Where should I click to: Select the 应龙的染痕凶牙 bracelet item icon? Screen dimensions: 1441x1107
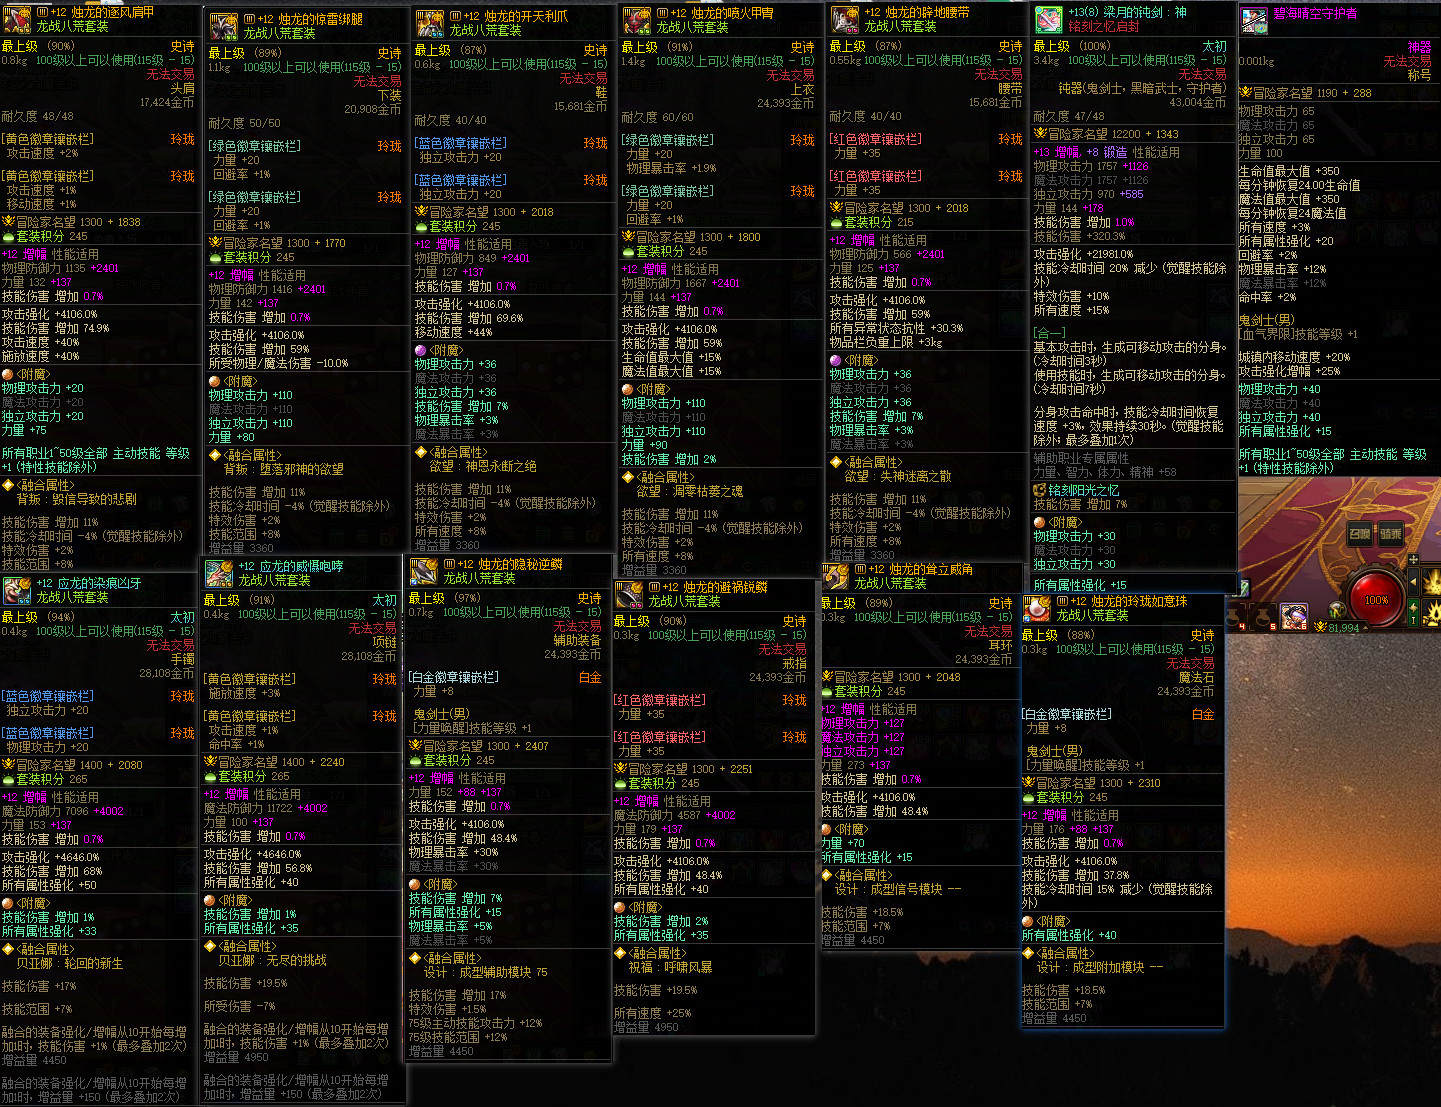click(x=17, y=590)
